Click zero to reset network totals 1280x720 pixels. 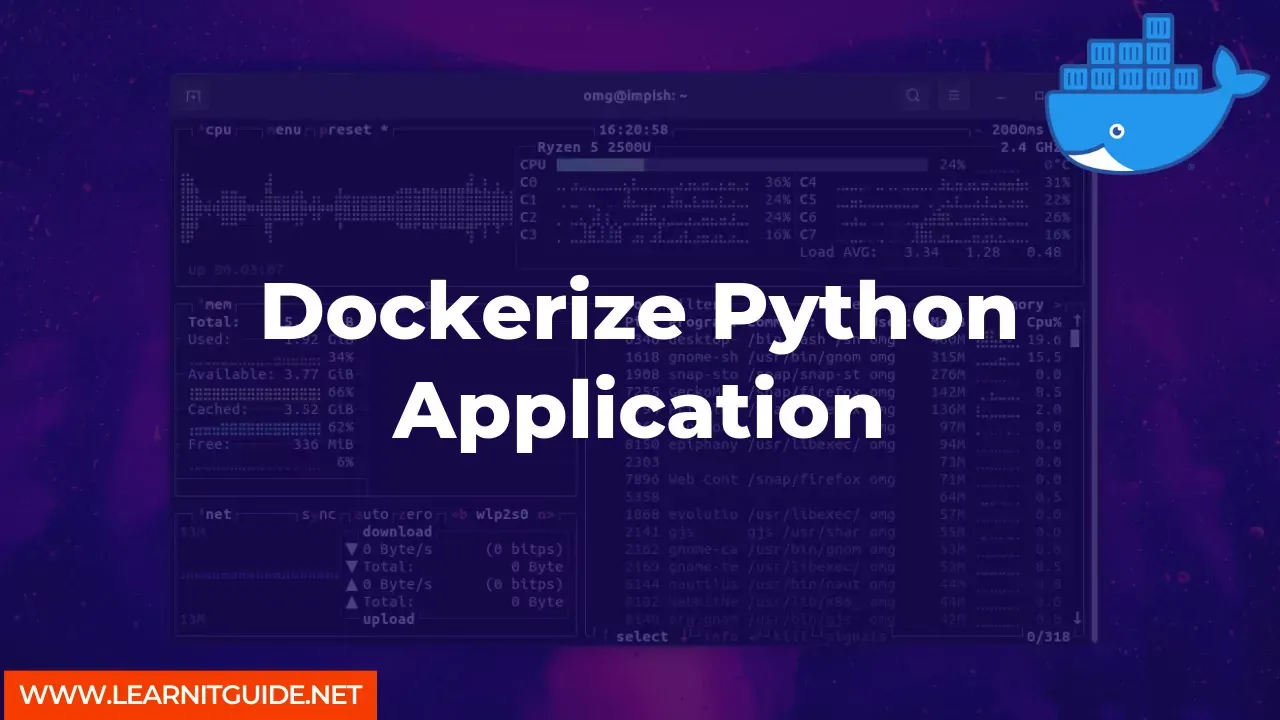[413, 514]
